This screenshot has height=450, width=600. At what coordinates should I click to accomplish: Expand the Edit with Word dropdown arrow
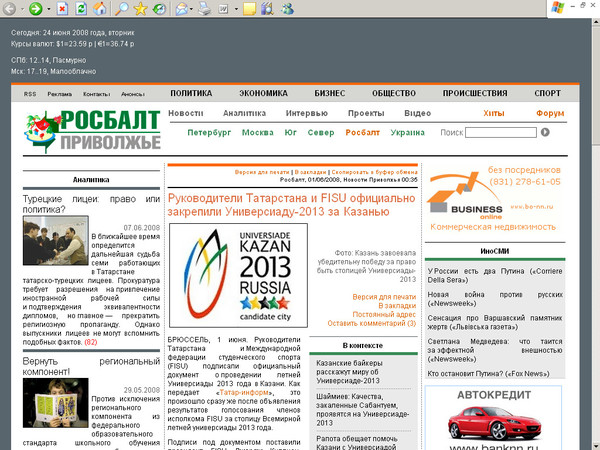(x=237, y=9)
